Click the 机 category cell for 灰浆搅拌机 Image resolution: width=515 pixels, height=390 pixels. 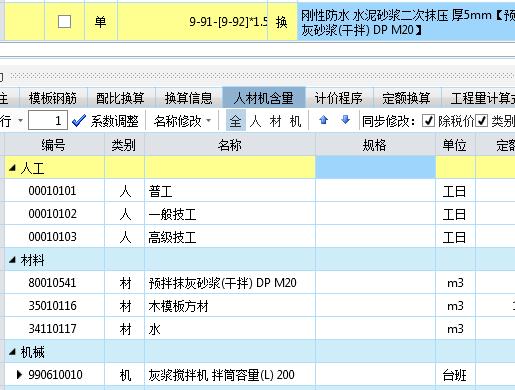pyautogui.click(x=124, y=375)
